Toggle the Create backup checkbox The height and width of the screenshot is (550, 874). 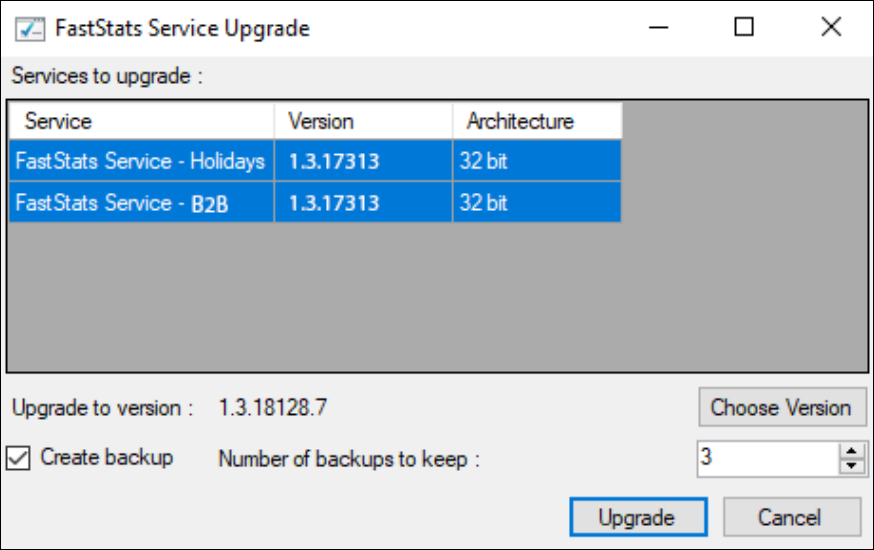tap(18, 459)
